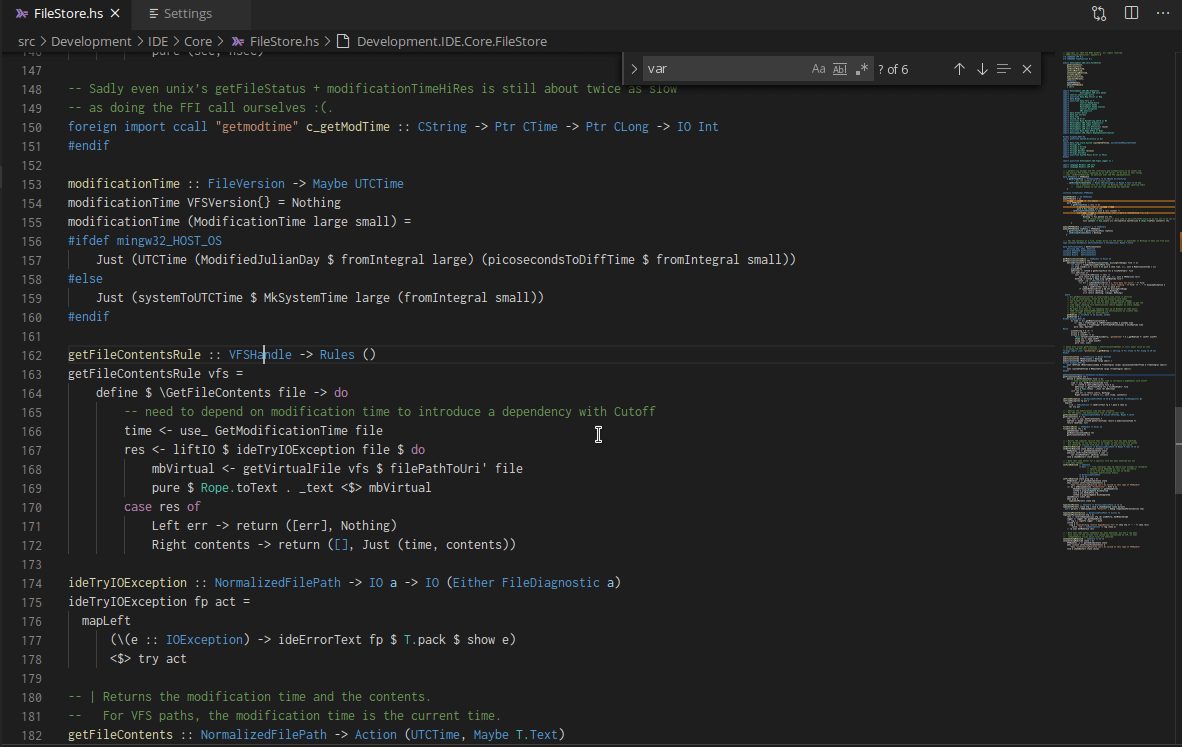Screen dimensions: 1182x747
Task: Toggle Match Whole Word option
Action: 840,69
